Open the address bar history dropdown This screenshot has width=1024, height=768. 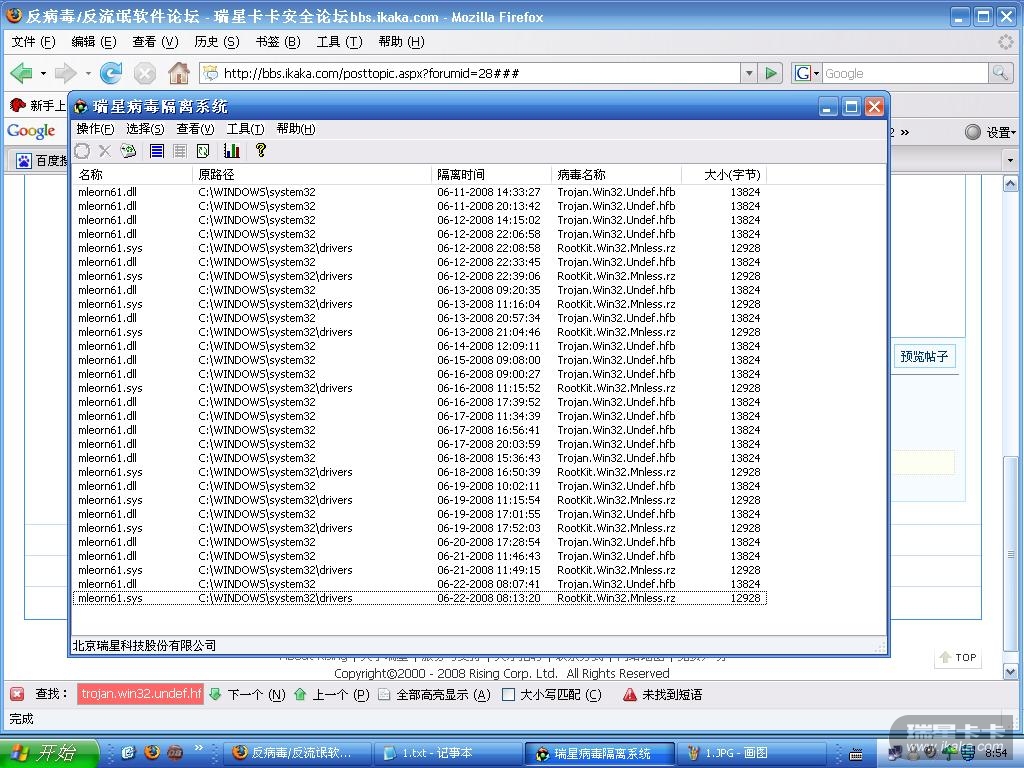click(x=749, y=73)
